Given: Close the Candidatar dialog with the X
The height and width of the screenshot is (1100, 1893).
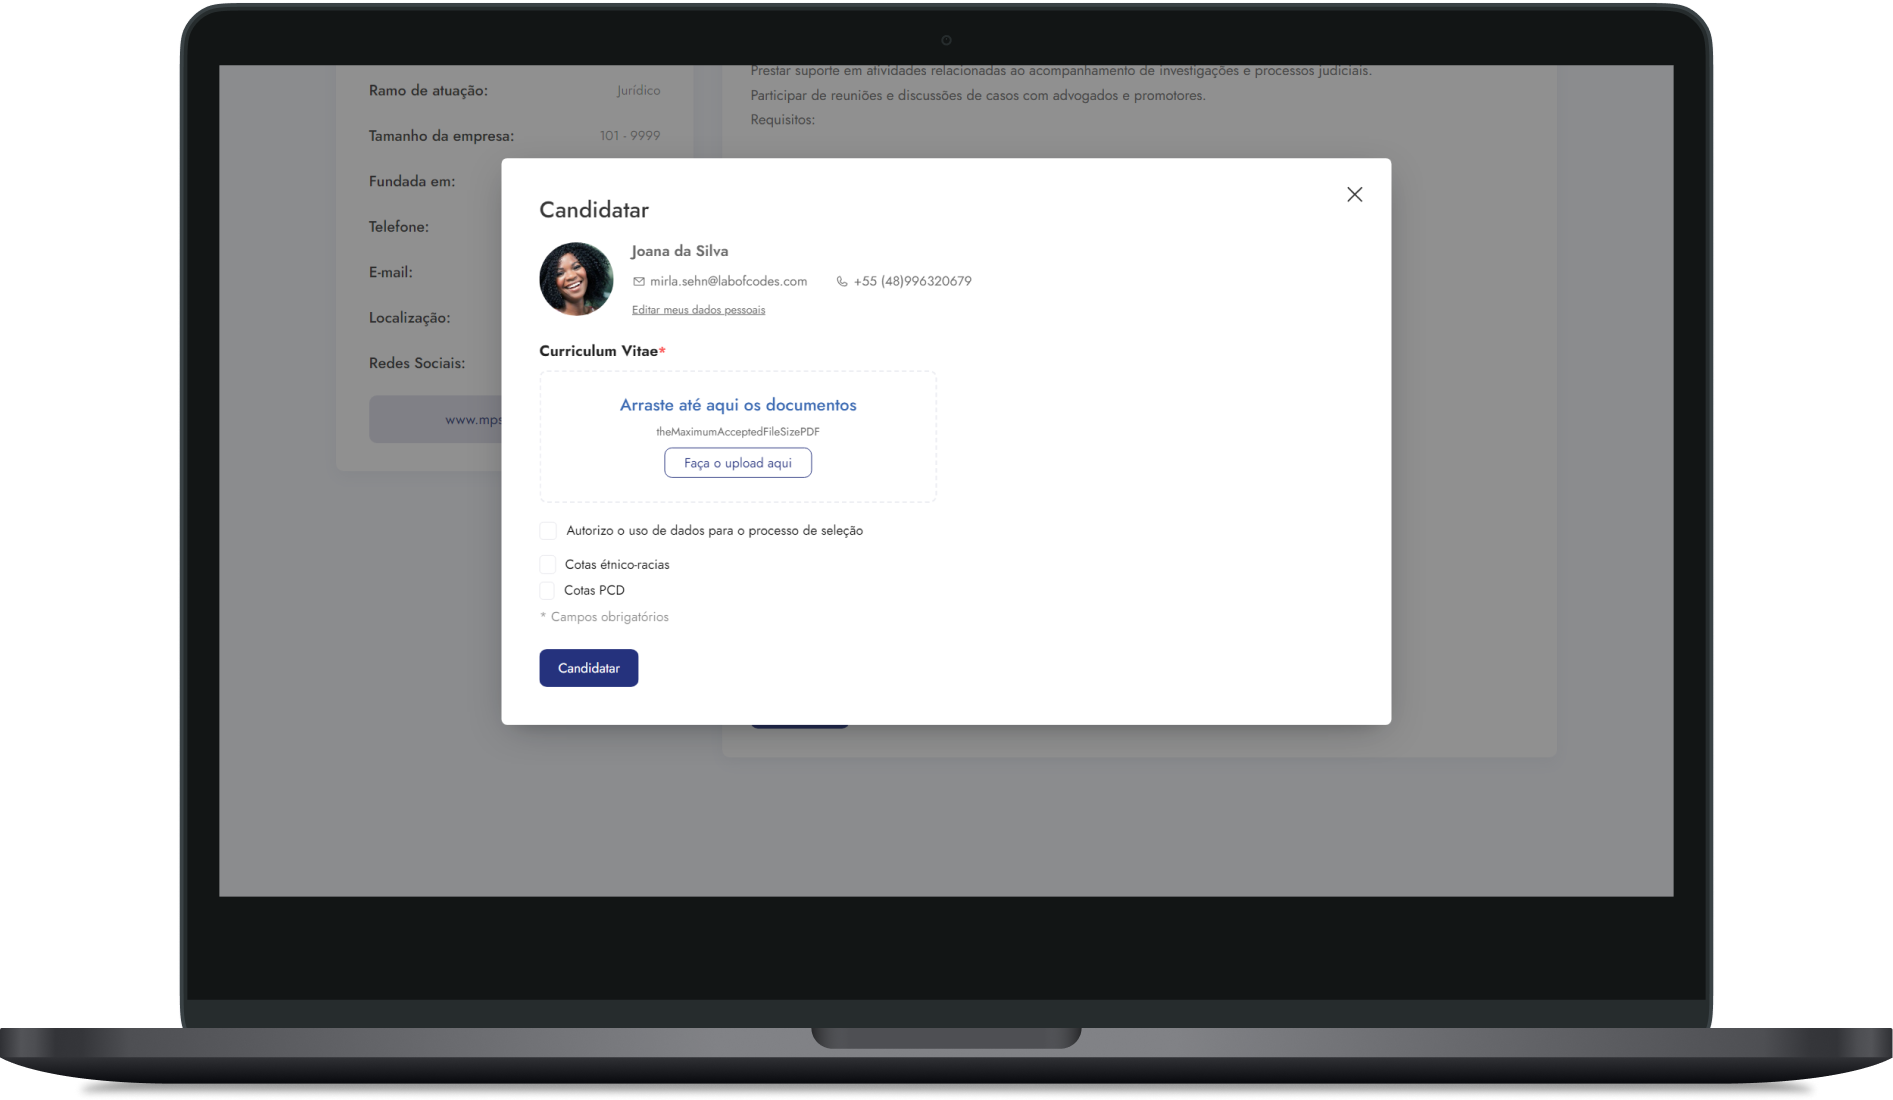Looking at the screenshot, I should pos(1354,195).
